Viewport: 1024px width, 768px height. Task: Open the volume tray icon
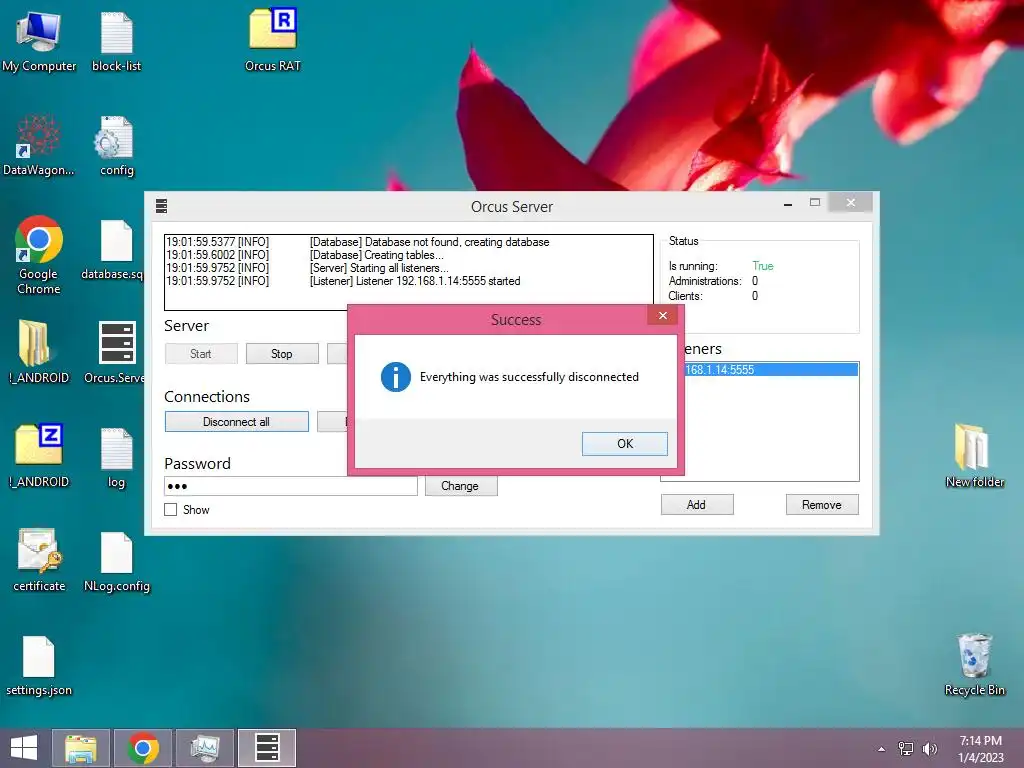click(929, 748)
